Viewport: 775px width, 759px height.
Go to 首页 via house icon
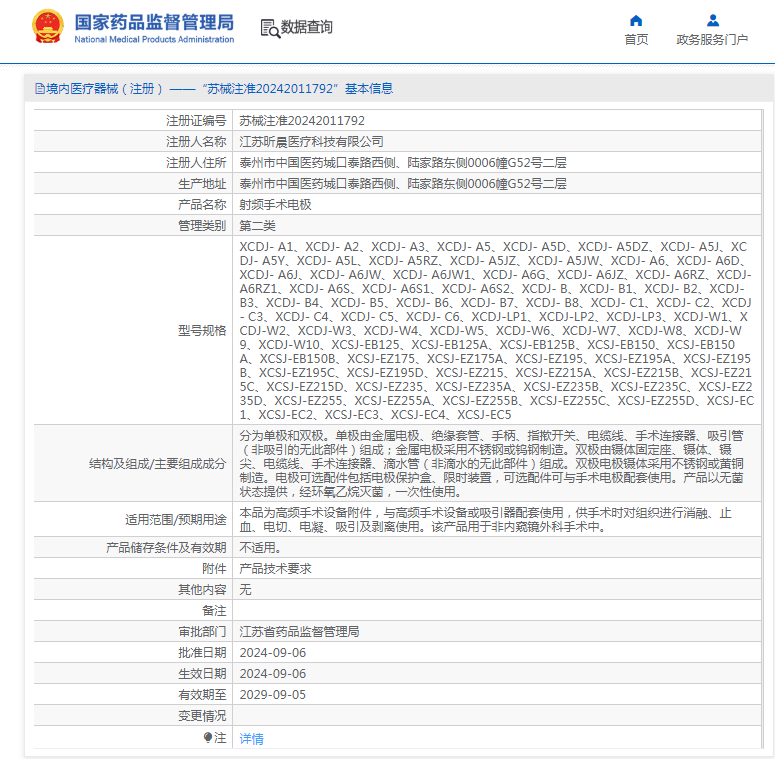tap(636, 20)
